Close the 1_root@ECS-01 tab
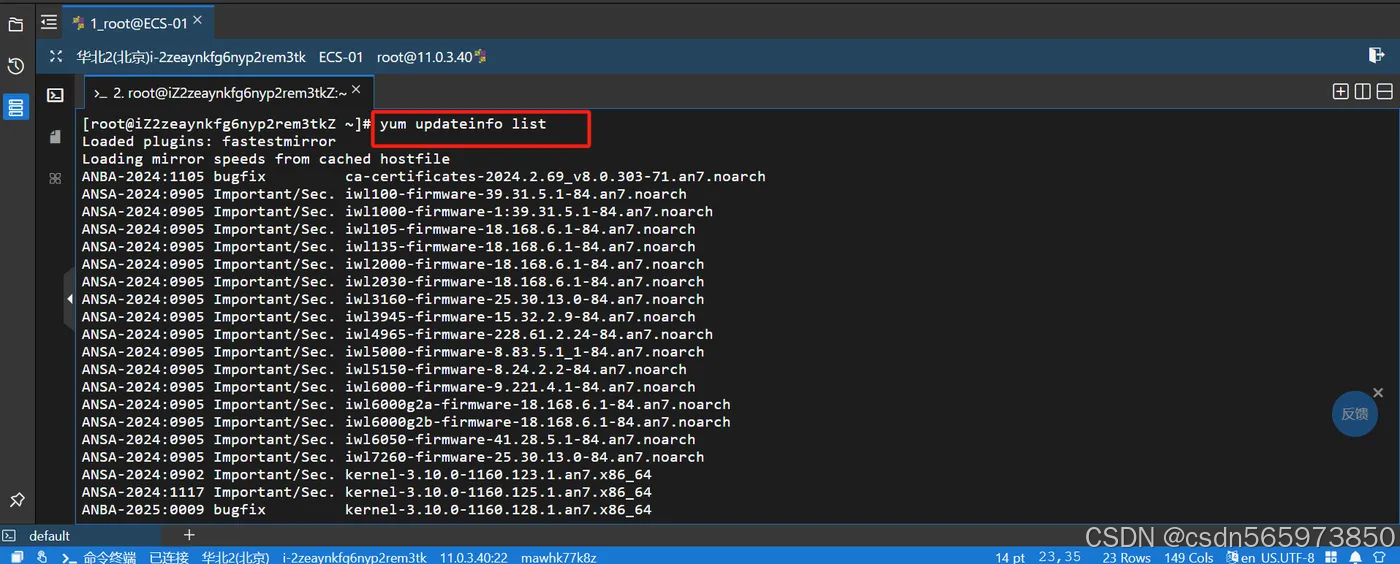 click(197, 19)
